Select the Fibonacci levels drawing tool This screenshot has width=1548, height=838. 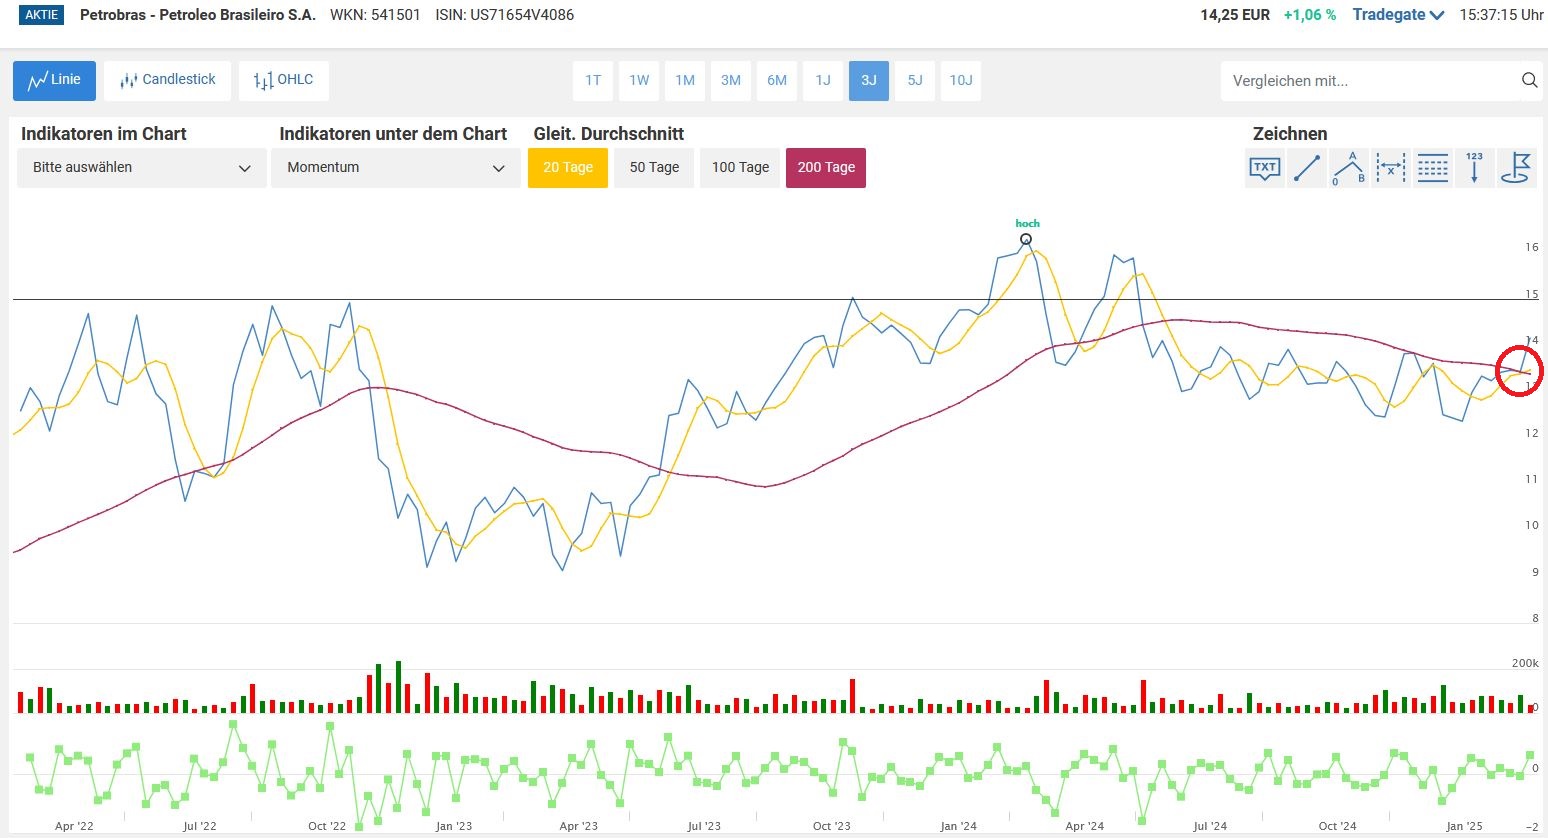tap(1433, 168)
